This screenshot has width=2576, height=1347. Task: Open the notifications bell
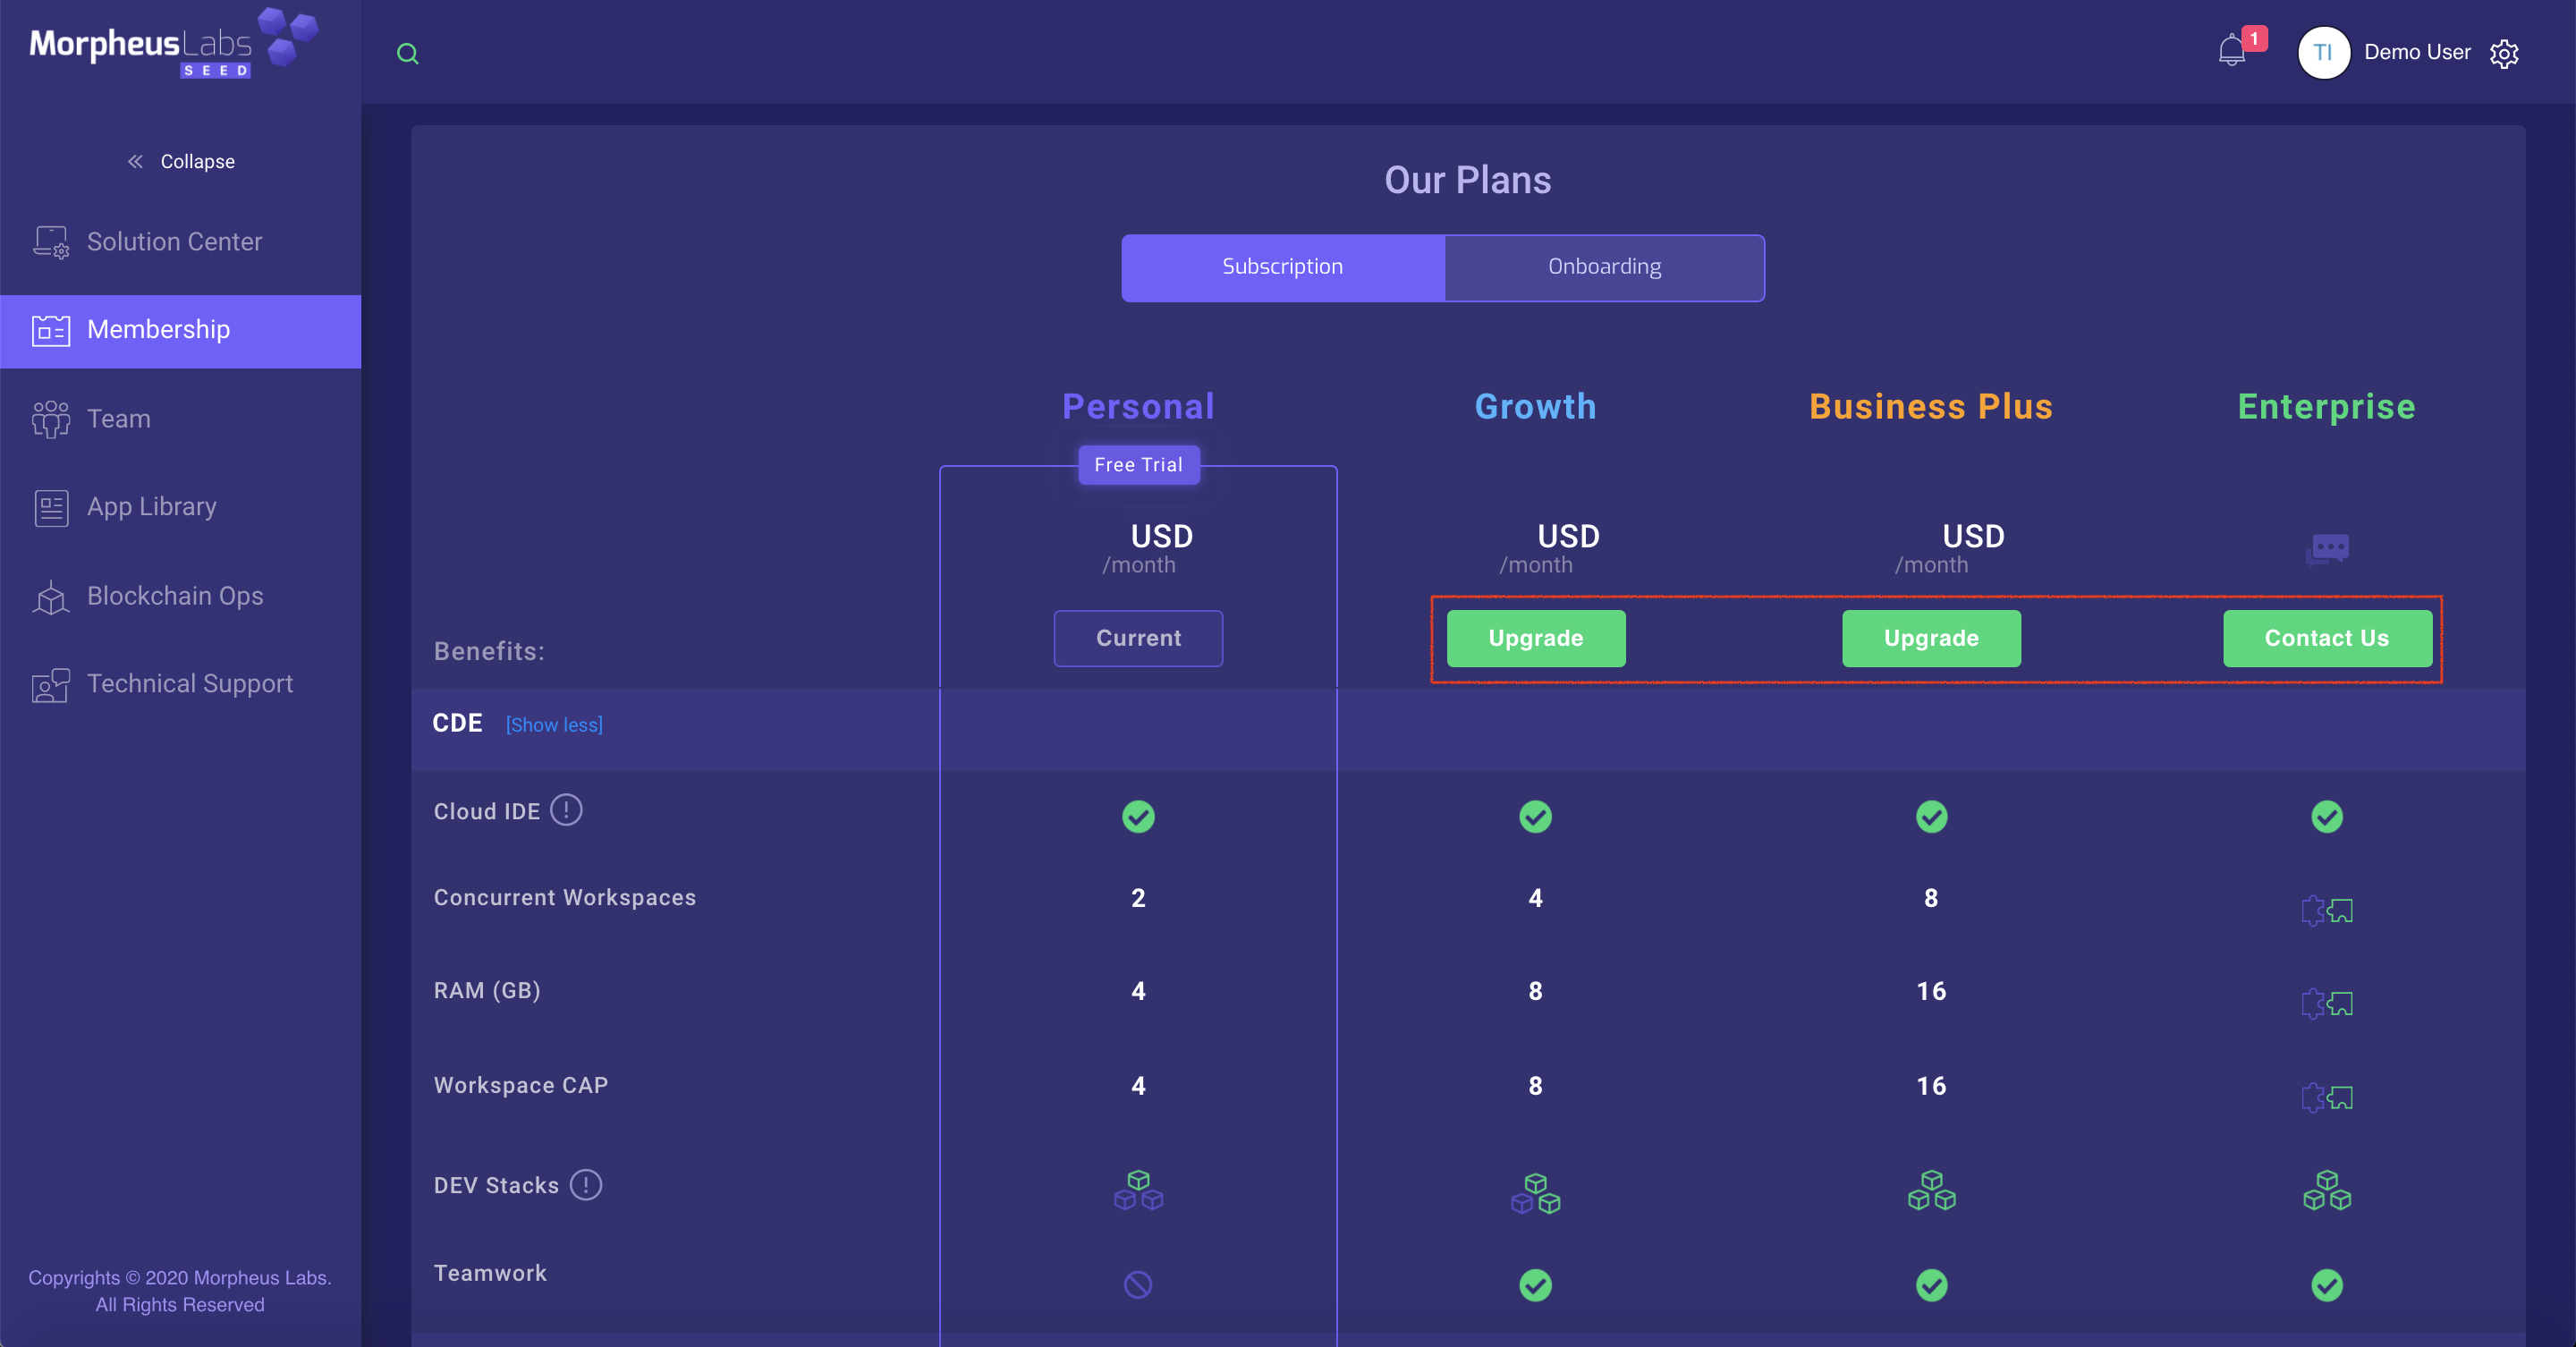[x=2231, y=51]
